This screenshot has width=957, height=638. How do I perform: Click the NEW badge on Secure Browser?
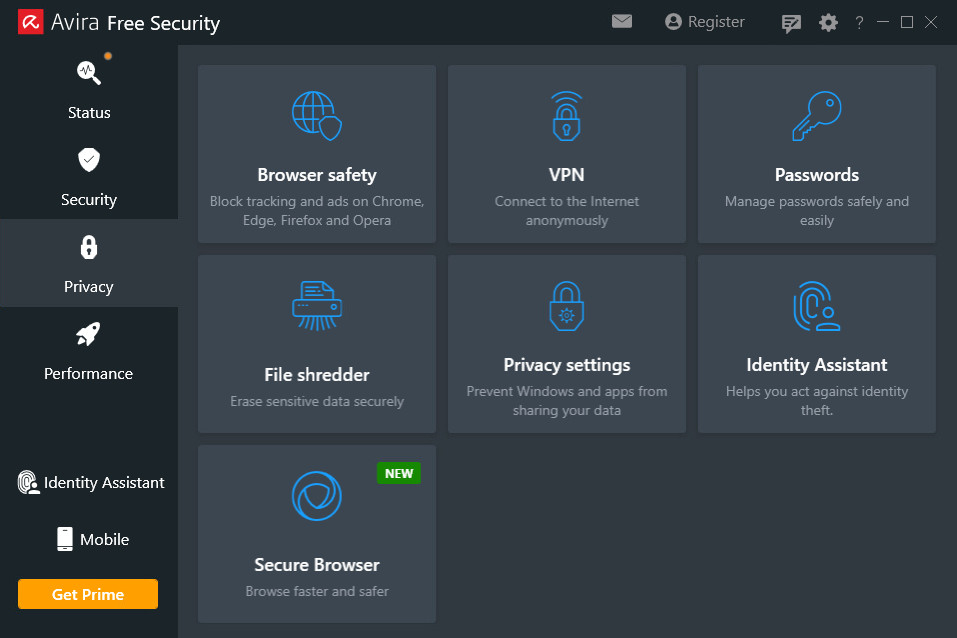(399, 473)
